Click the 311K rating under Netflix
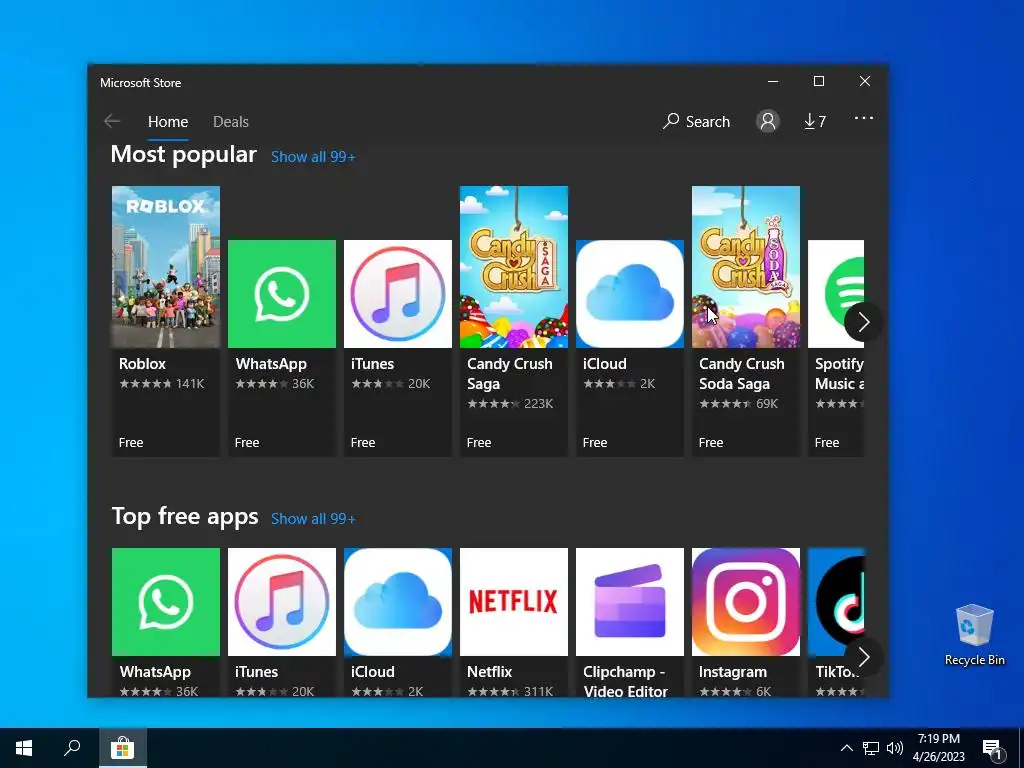Image resolution: width=1024 pixels, height=768 pixels. coord(539,692)
